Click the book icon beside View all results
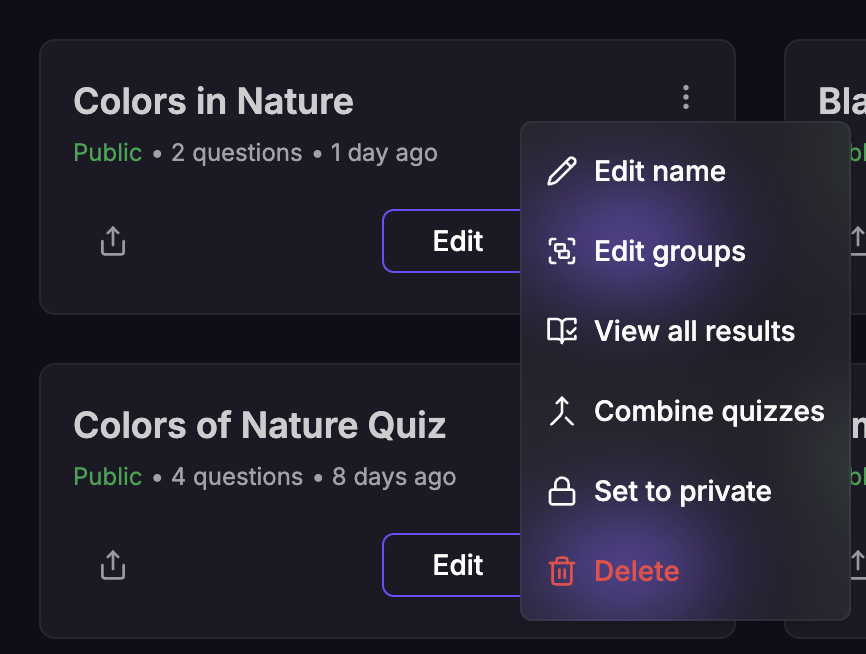Image resolution: width=866 pixels, height=654 pixels. [x=562, y=331]
